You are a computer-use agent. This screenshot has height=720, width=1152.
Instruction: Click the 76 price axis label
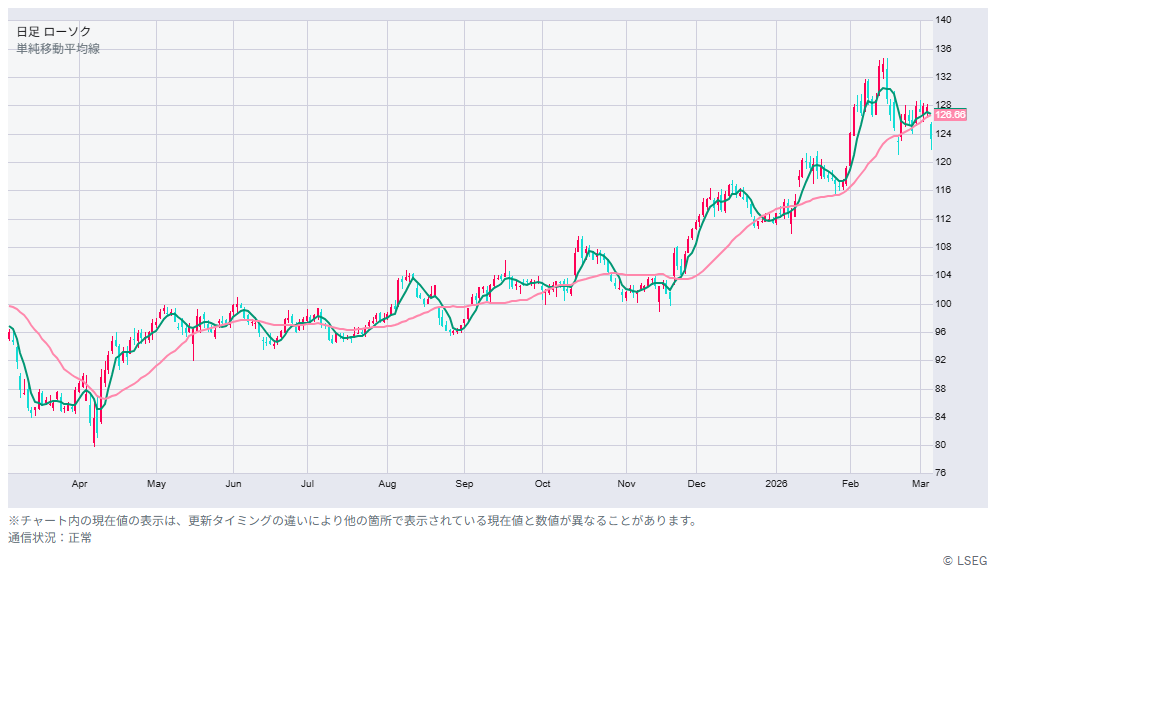[941, 473]
